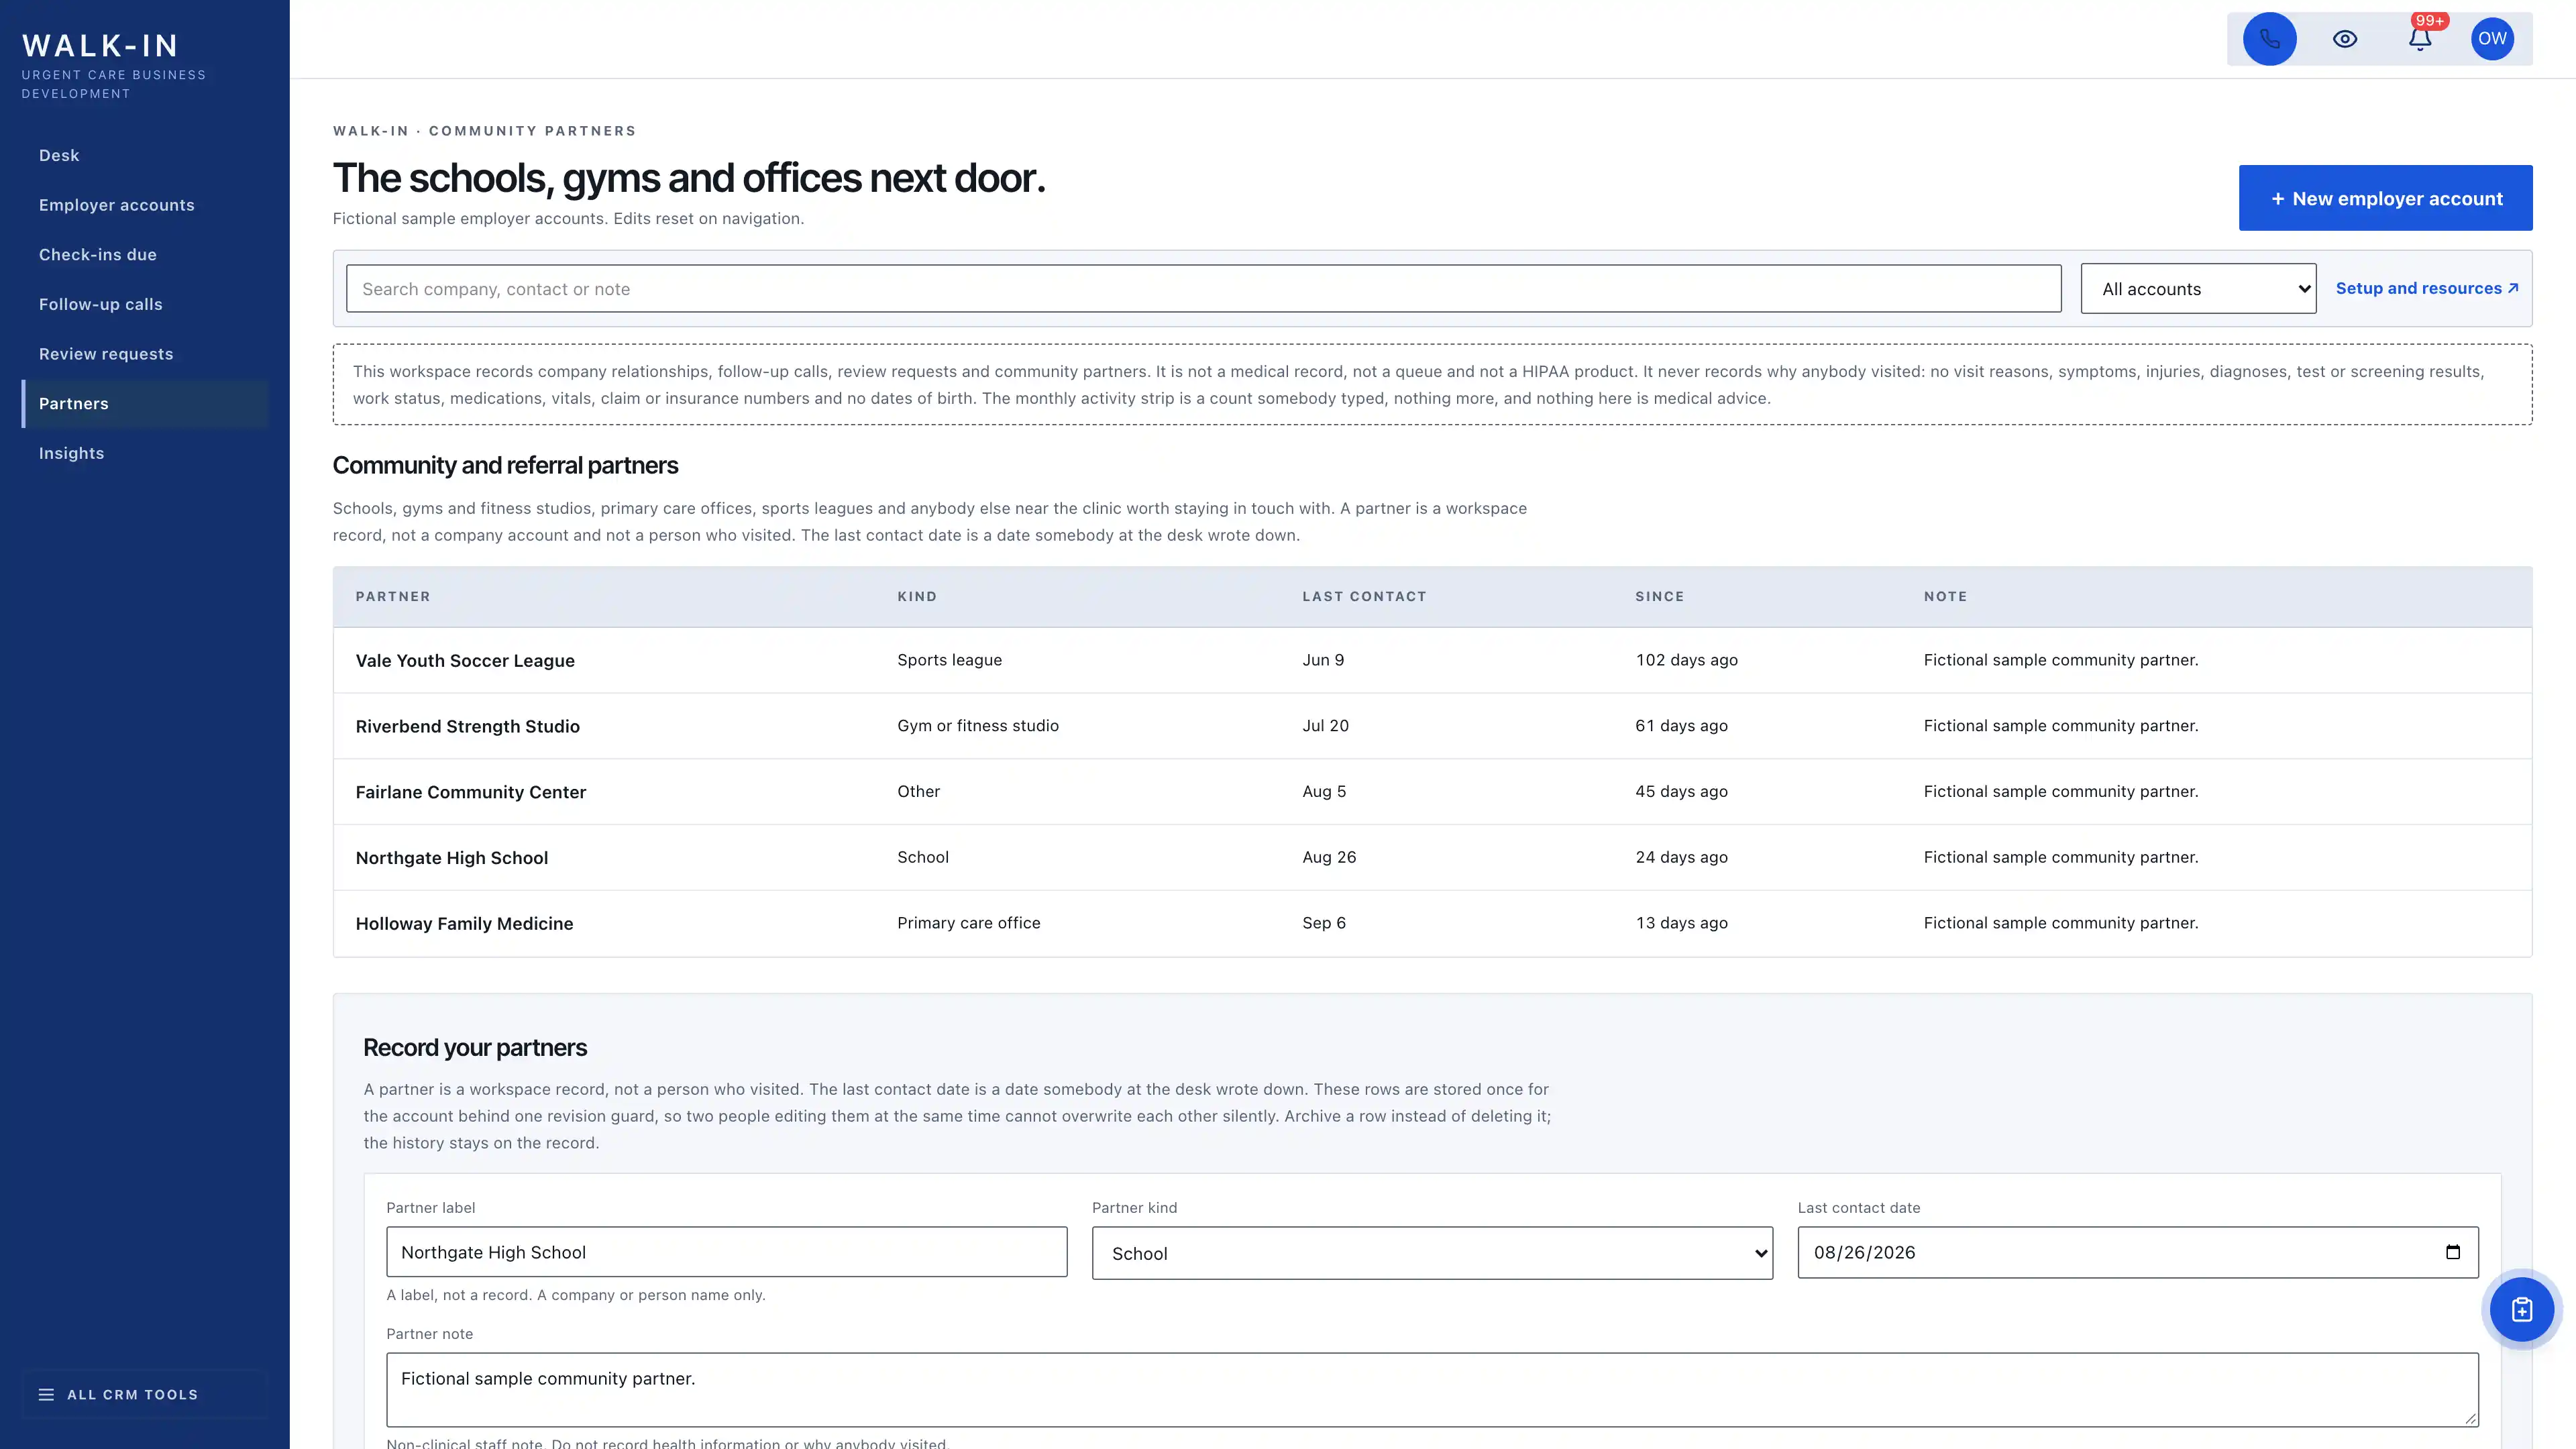2576x1449 pixels.
Task: Open the All accounts filter dropdown
Action: click(x=2198, y=288)
